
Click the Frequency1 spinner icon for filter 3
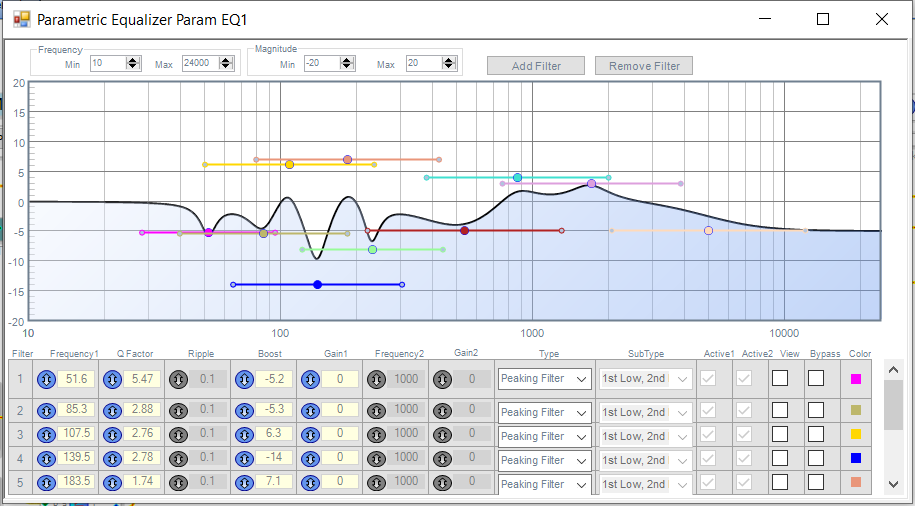click(46, 435)
